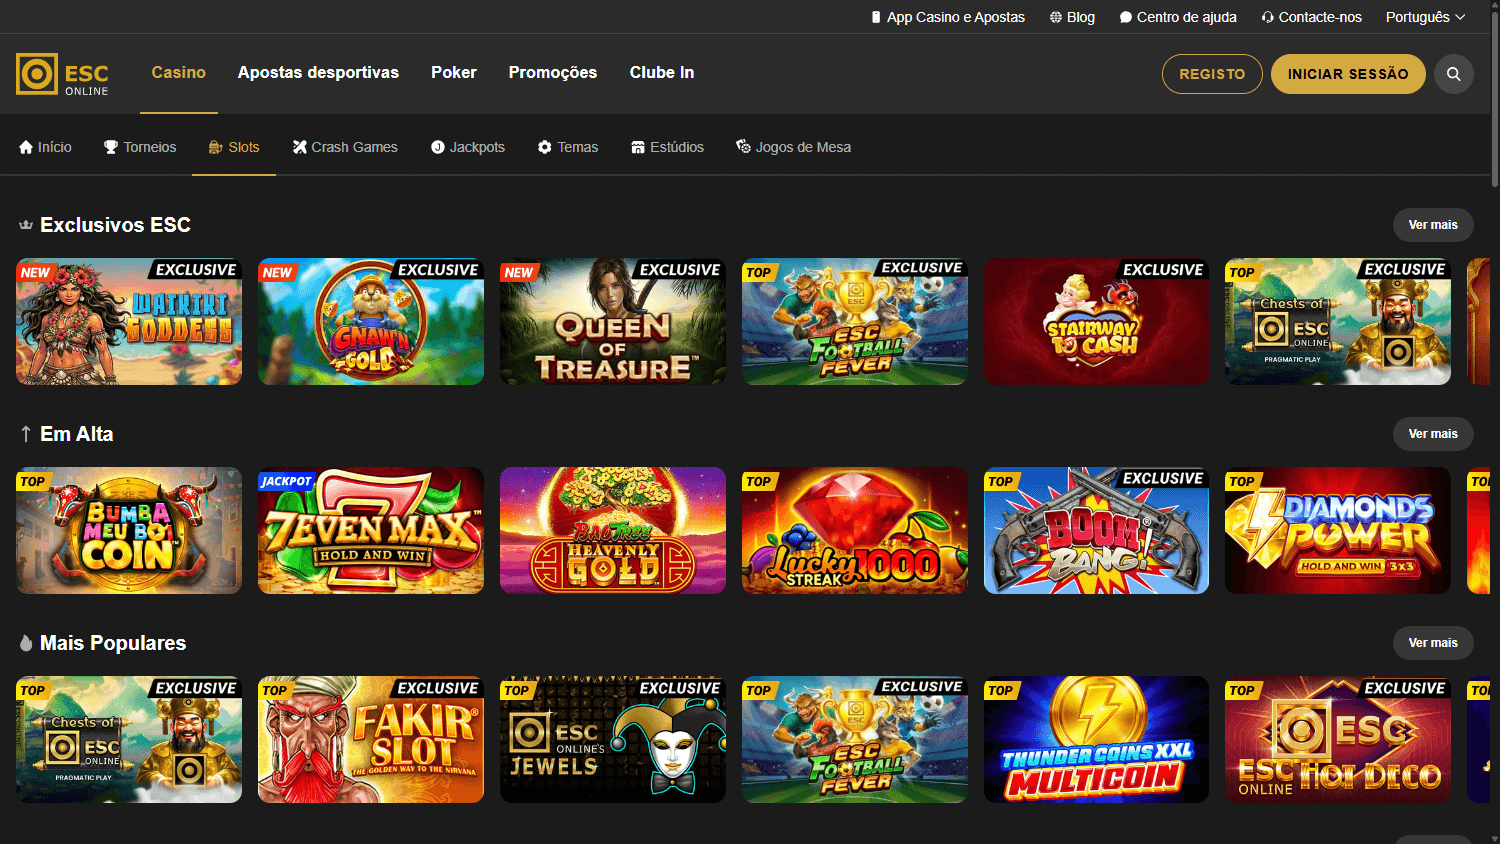
Task: Open the Português language dropdown
Action: click(1425, 17)
